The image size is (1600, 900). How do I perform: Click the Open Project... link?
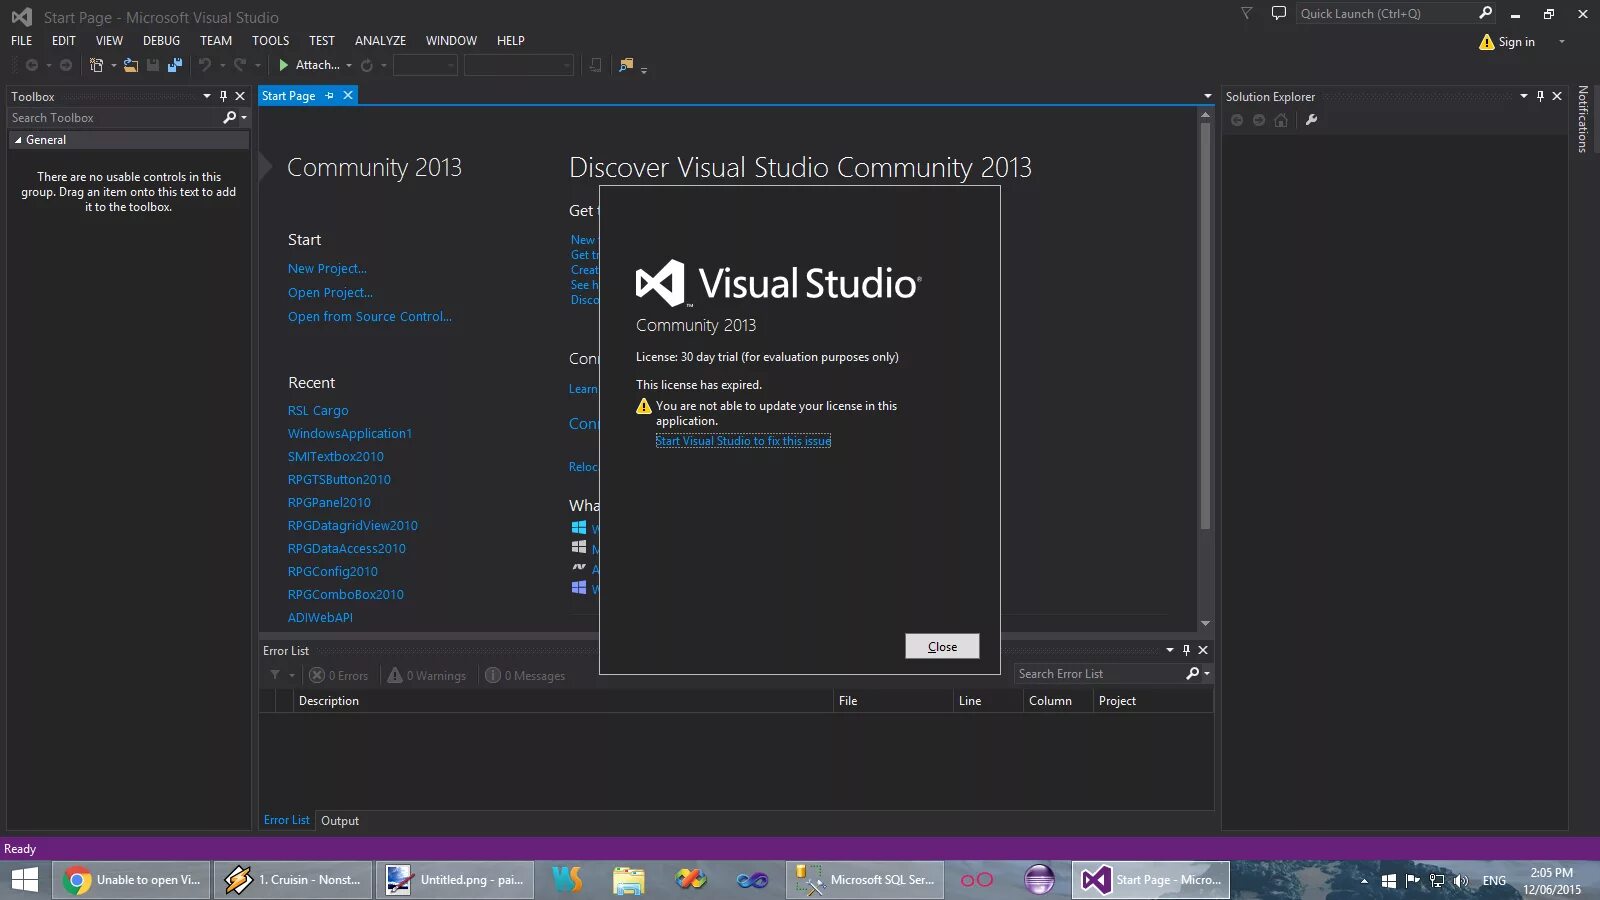(330, 293)
